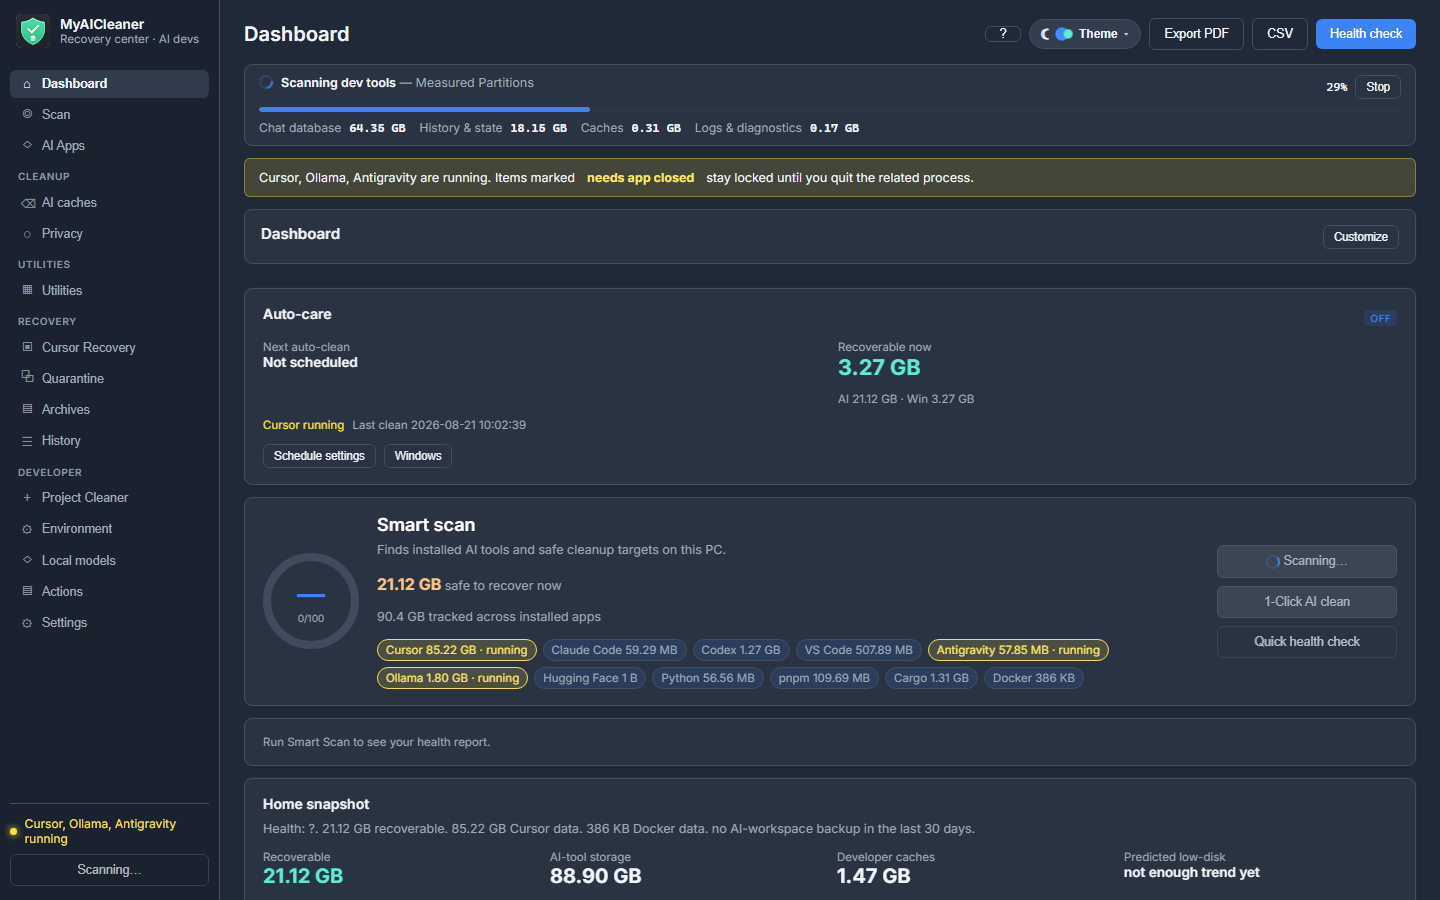The height and width of the screenshot is (900, 1440).
Task: Expand the Theme dropdown arrow
Action: (x=1126, y=34)
